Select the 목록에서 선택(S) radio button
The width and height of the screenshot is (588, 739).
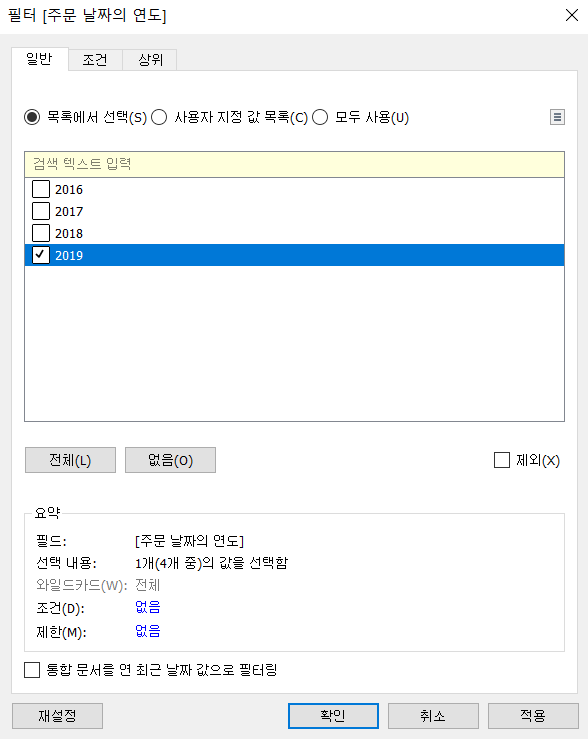pyautogui.click(x=32, y=117)
